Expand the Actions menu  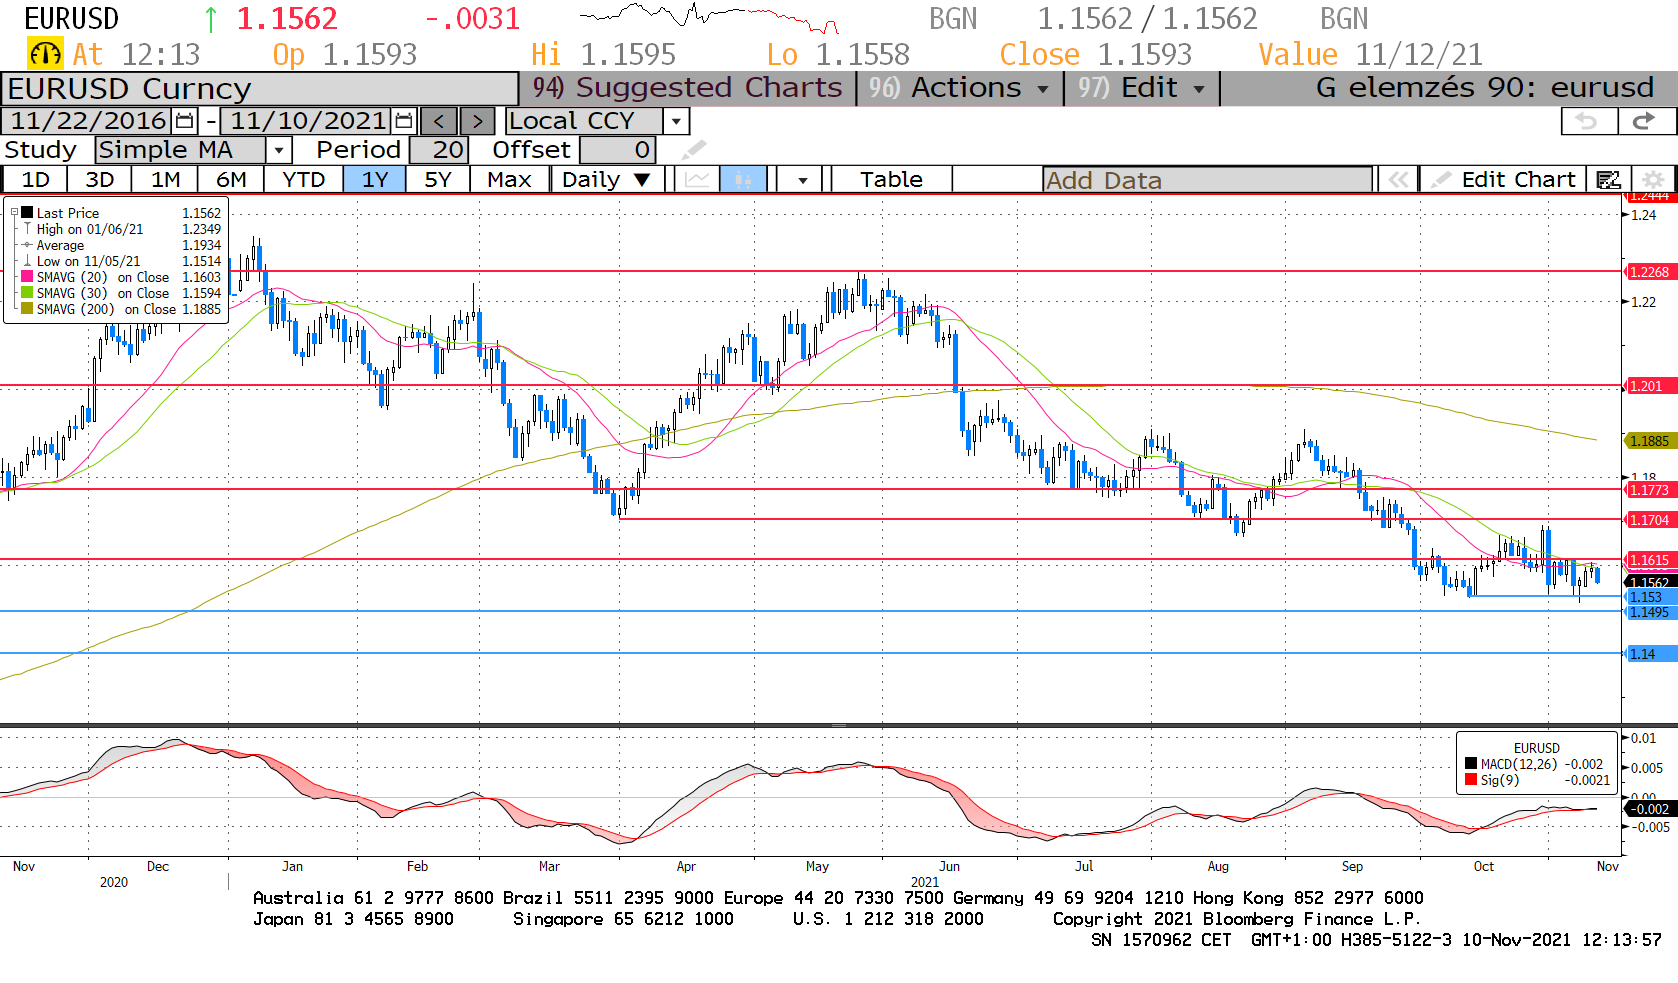click(958, 88)
